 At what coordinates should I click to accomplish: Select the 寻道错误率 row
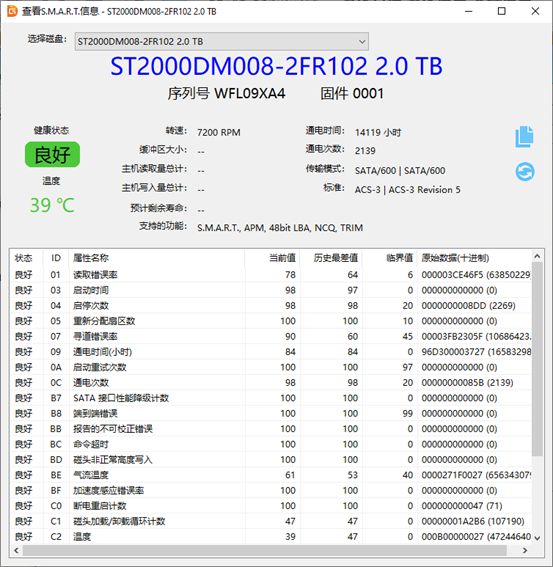tap(271, 336)
